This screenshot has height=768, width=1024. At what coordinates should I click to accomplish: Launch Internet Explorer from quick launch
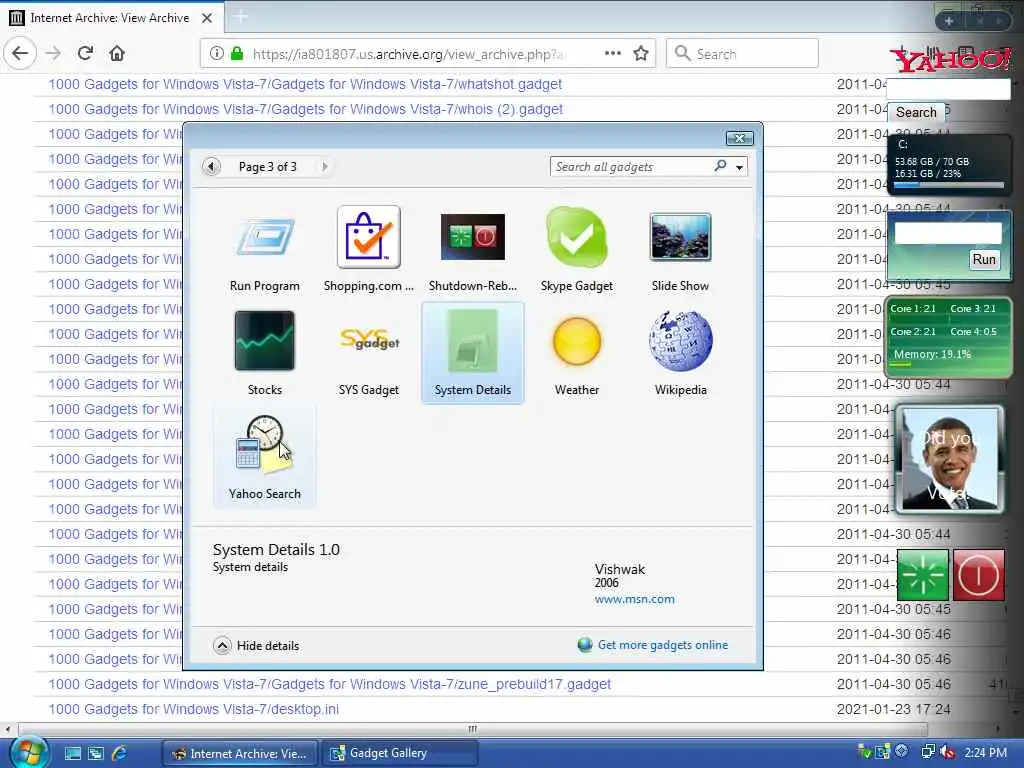click(x=120, y=753)
